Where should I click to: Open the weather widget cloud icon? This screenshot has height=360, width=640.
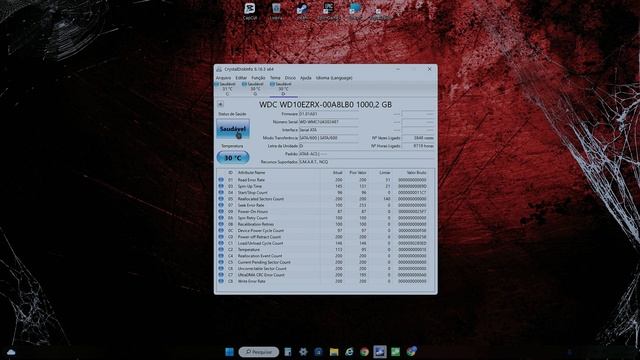coord(11,352)
